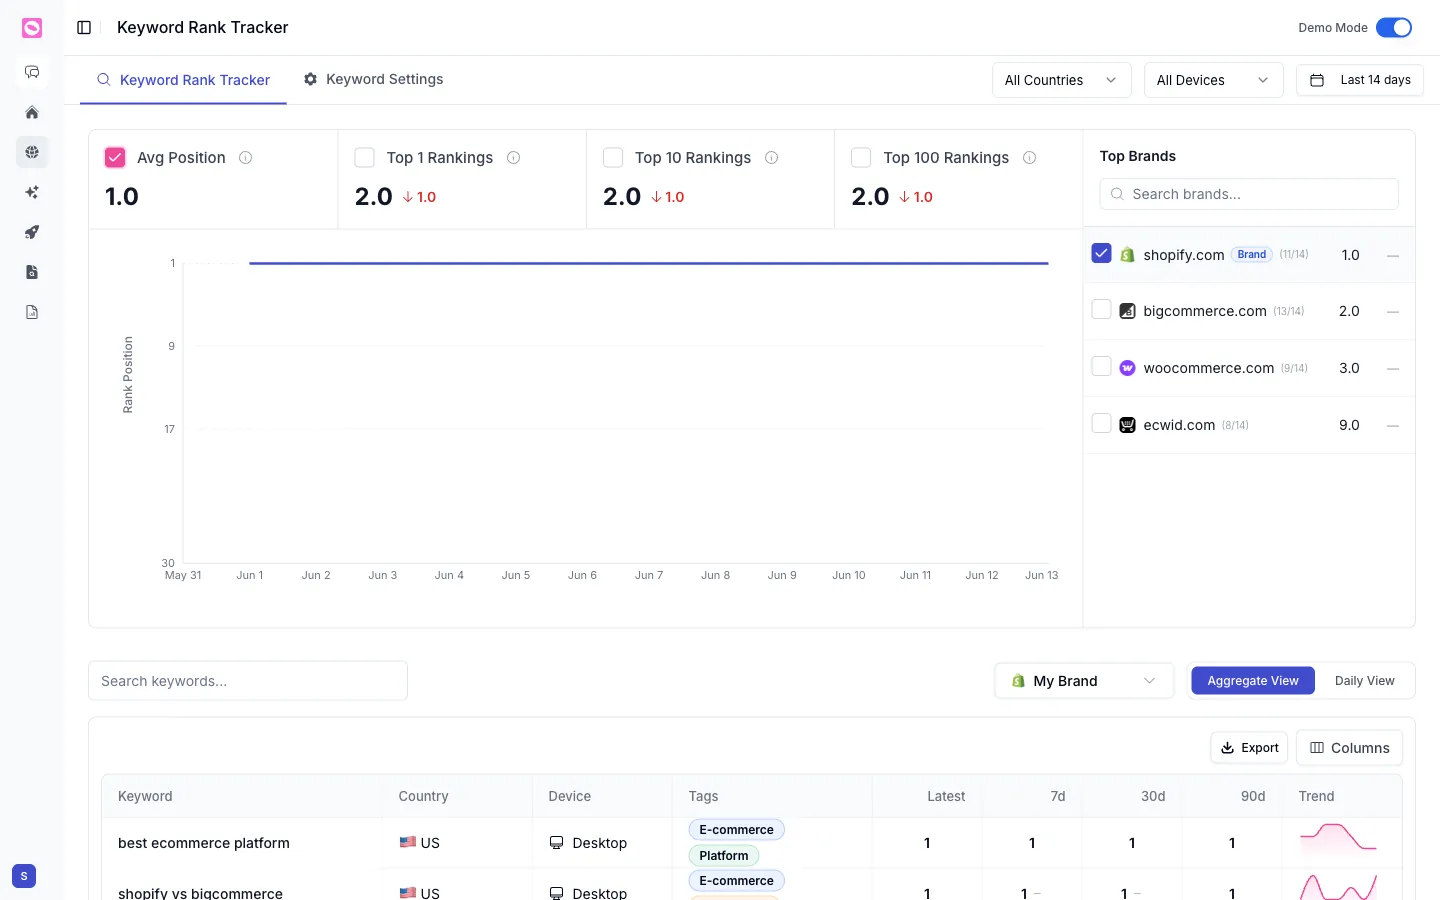Click the pink app logo in sidebar

pos(32,28)
